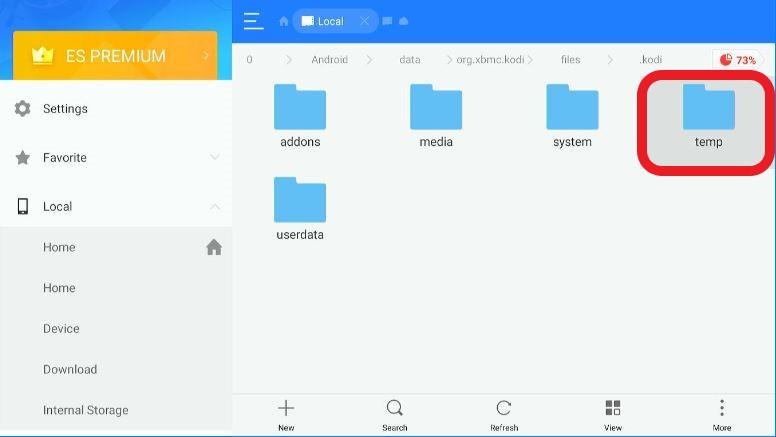Open the hamburger menu icon
This screenshot has height=437, width=776.
253,21
